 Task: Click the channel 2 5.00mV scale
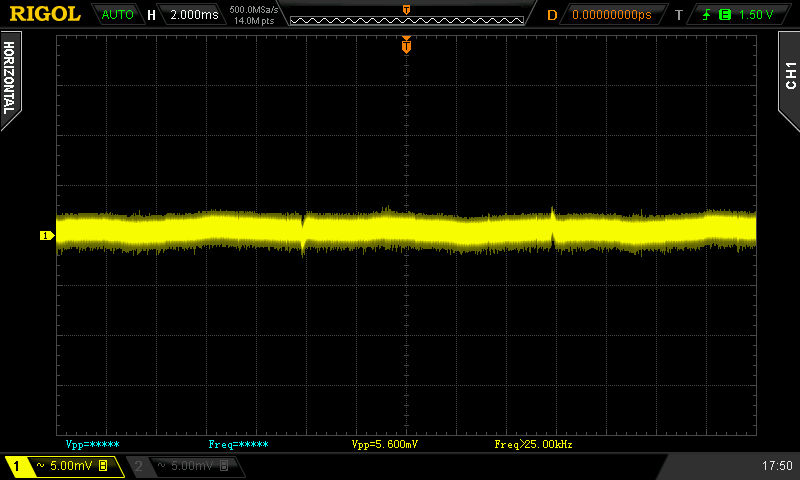coord(192,466)
